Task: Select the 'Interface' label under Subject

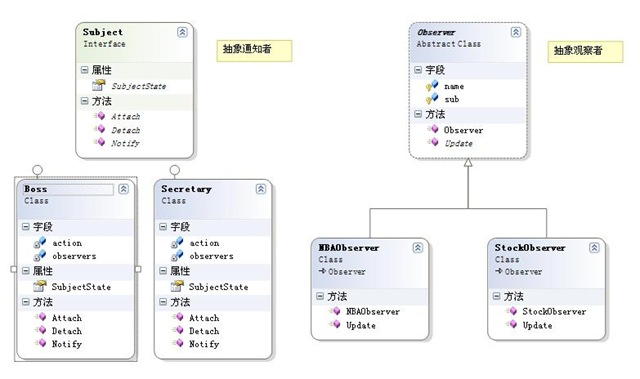Action: [x=104, y=44]
